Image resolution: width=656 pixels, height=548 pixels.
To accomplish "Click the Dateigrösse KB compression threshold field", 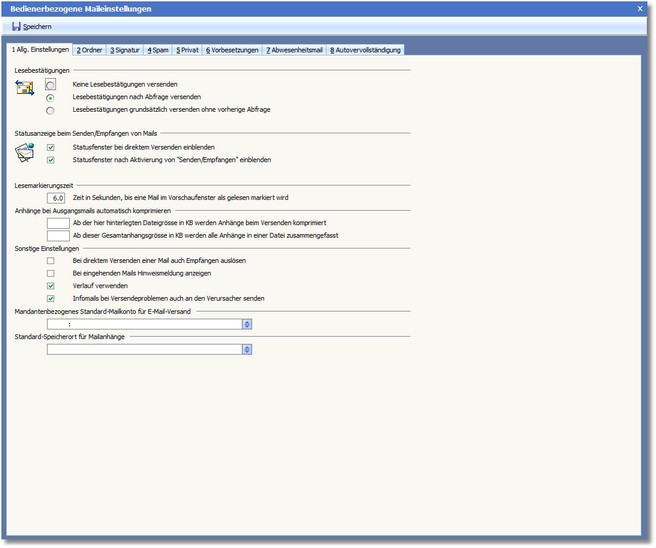I will [57, 223].
